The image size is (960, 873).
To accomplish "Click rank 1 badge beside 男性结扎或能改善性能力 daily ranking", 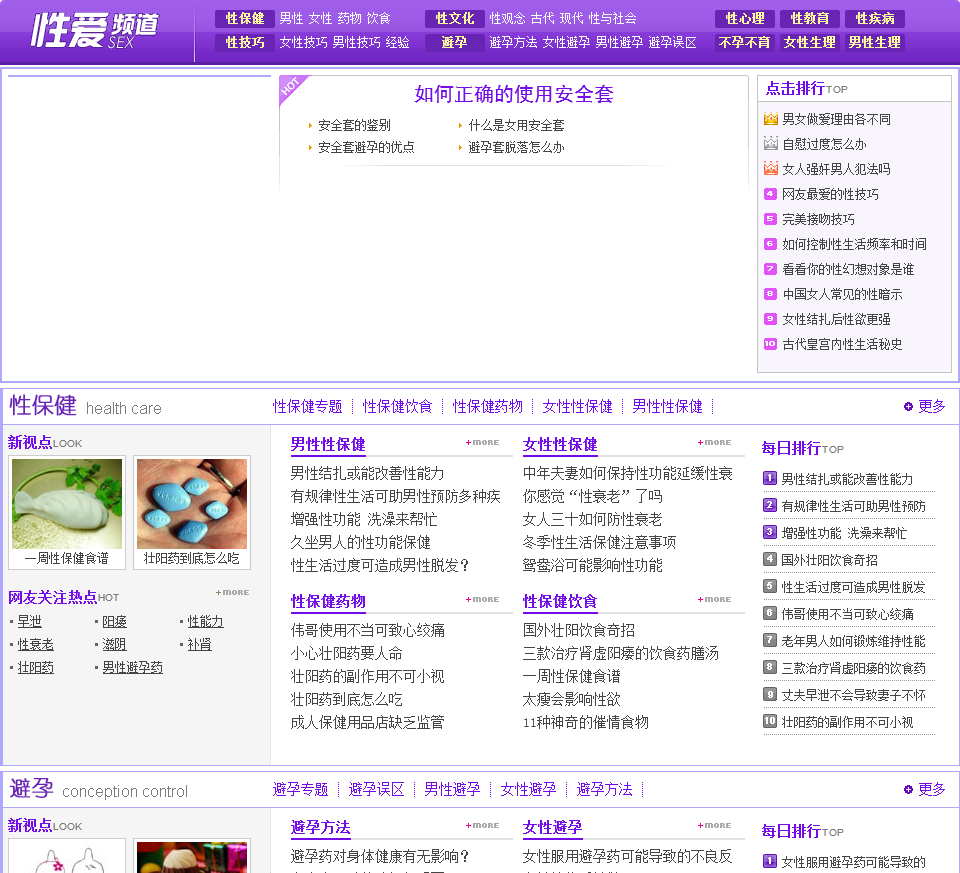I will [770, 478].
